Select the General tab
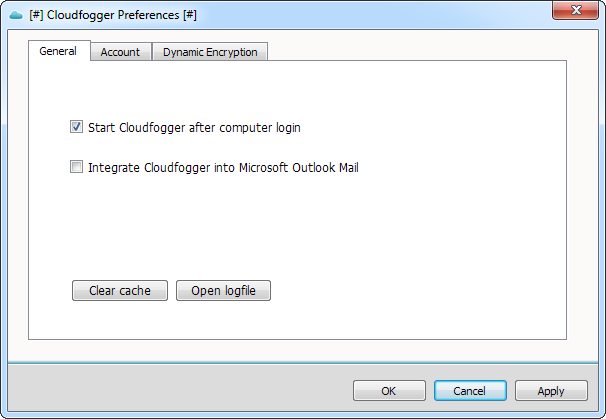Screen dimensions: 606x419 point(58,51)
